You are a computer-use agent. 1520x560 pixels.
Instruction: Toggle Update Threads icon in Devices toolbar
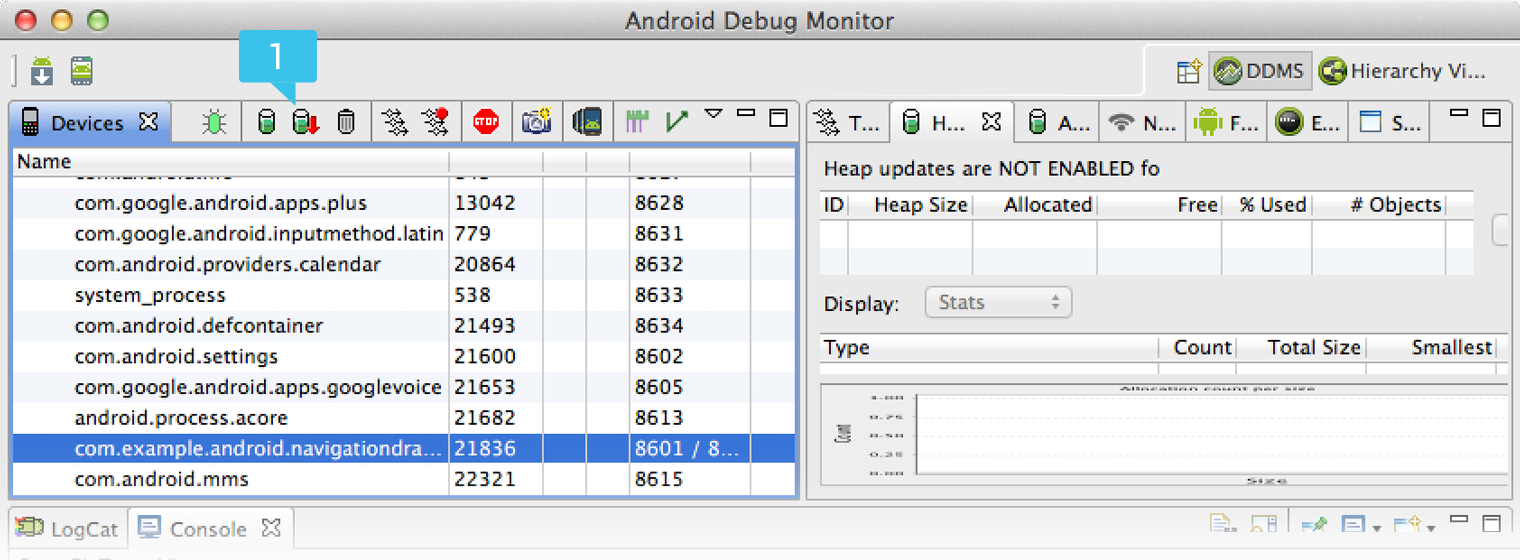click(396, 122)
